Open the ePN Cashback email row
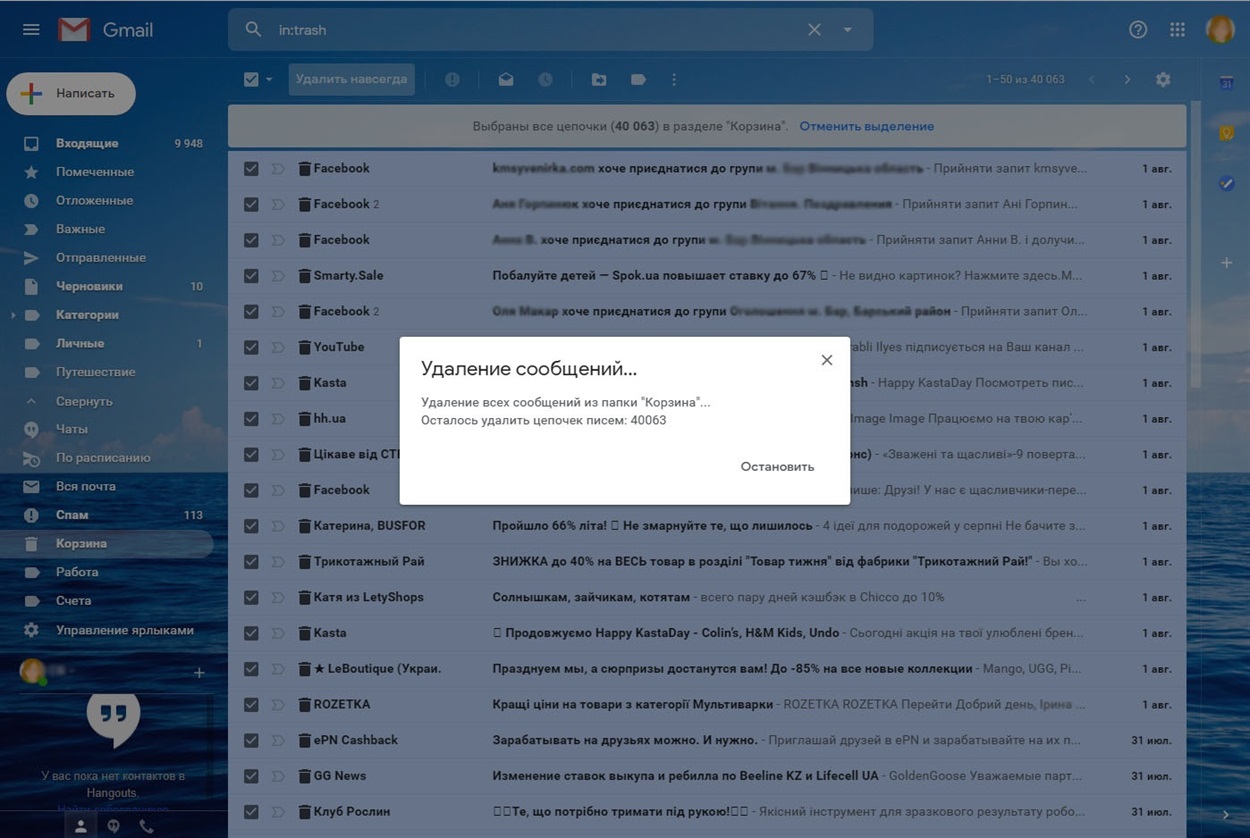The height and width of the screenshot is (838, 1250). [707, 741]
